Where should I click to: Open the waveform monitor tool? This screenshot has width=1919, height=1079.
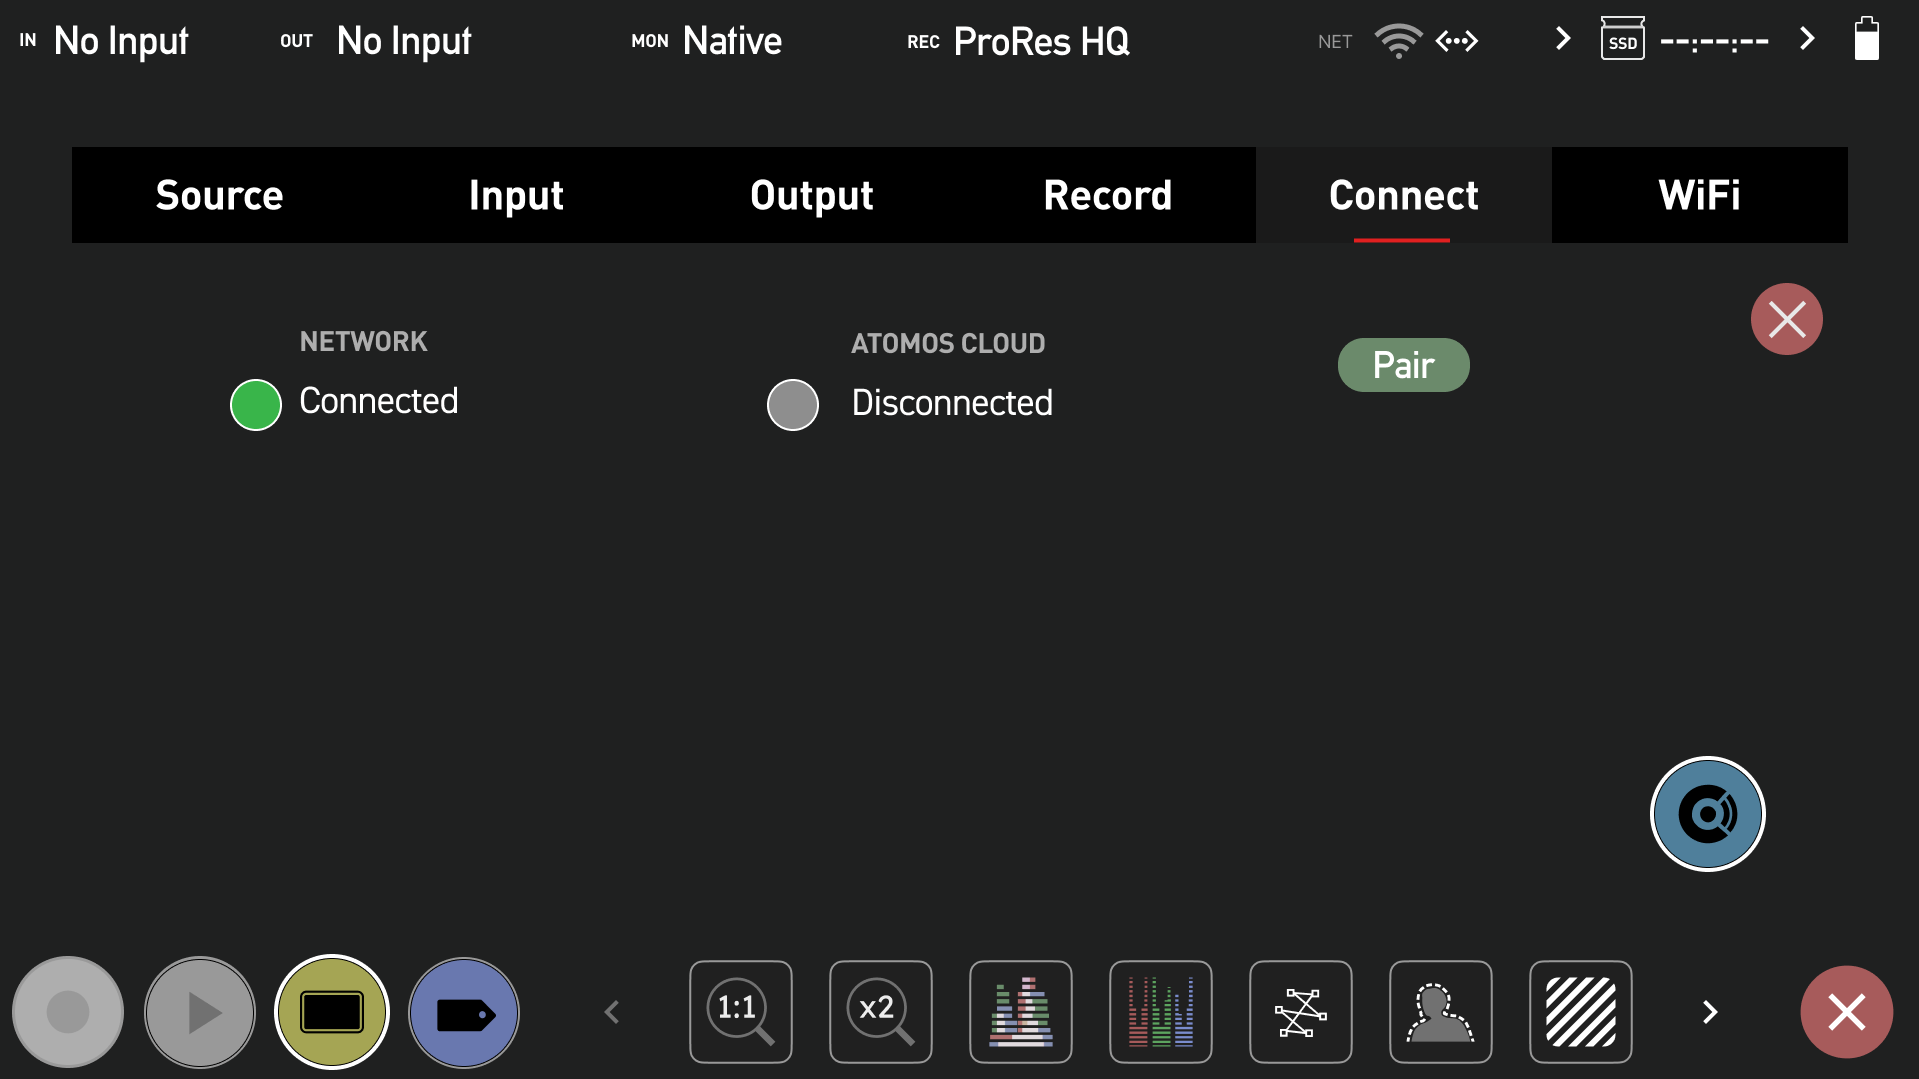tap(1020, 1011)
